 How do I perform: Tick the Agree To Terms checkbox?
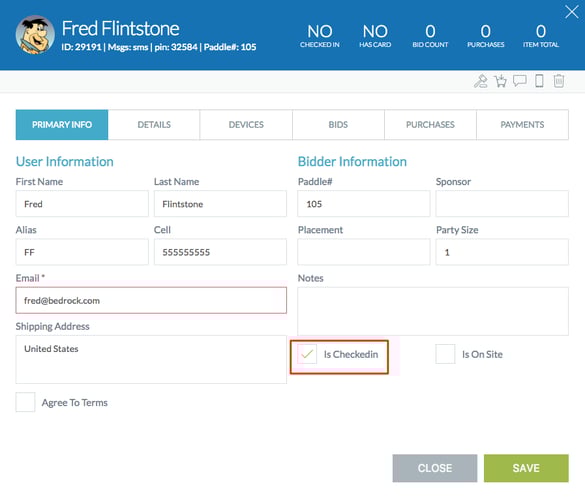25,402
